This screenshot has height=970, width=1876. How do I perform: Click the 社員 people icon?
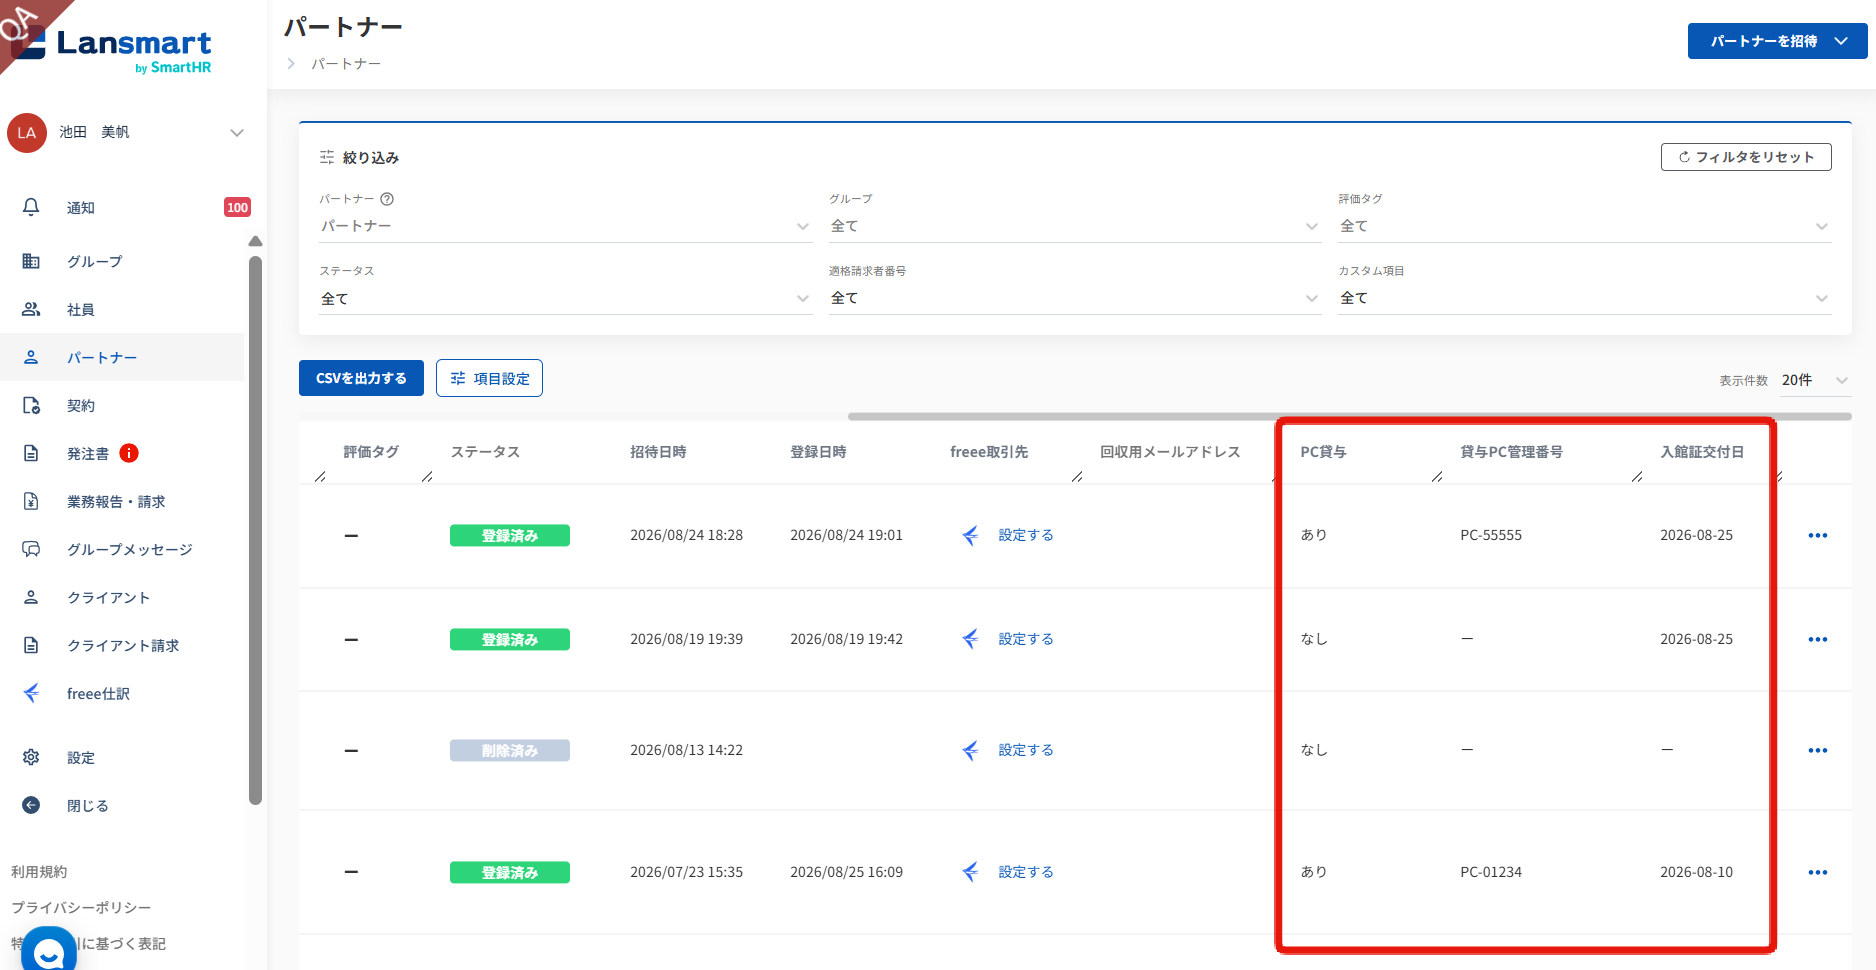pos(31,309)
